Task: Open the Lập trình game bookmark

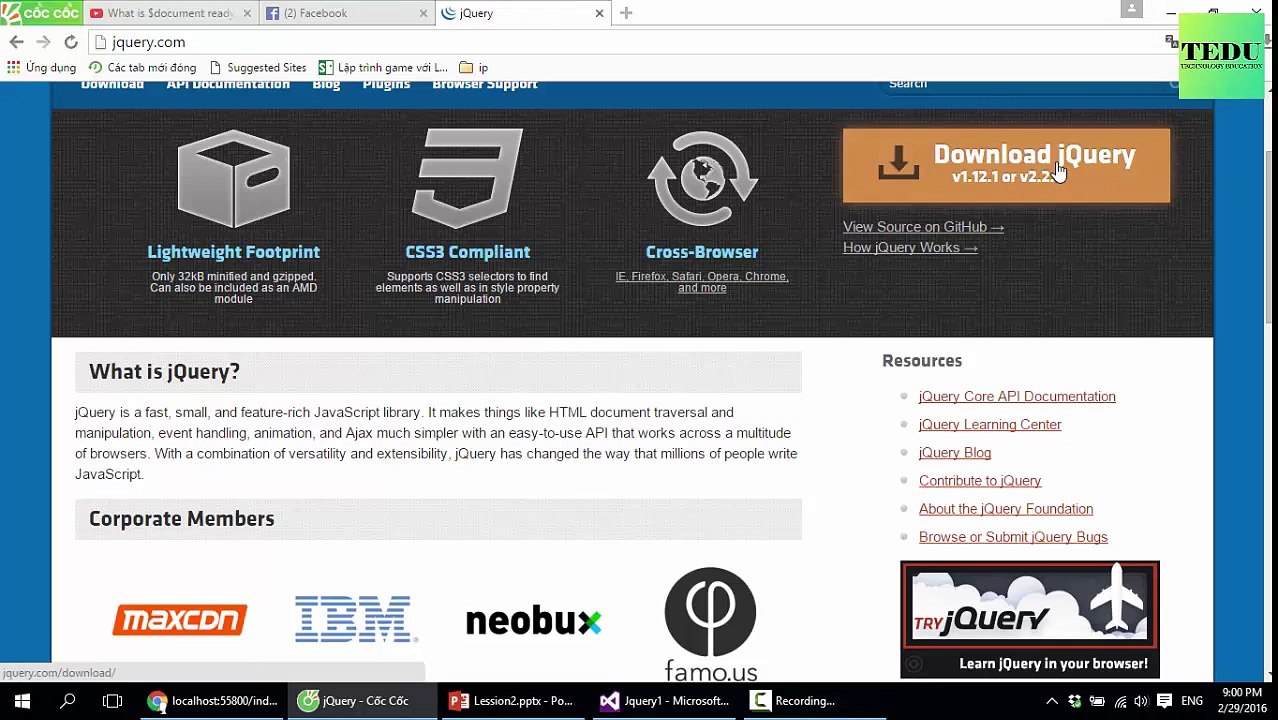Action: pos(383,67)
